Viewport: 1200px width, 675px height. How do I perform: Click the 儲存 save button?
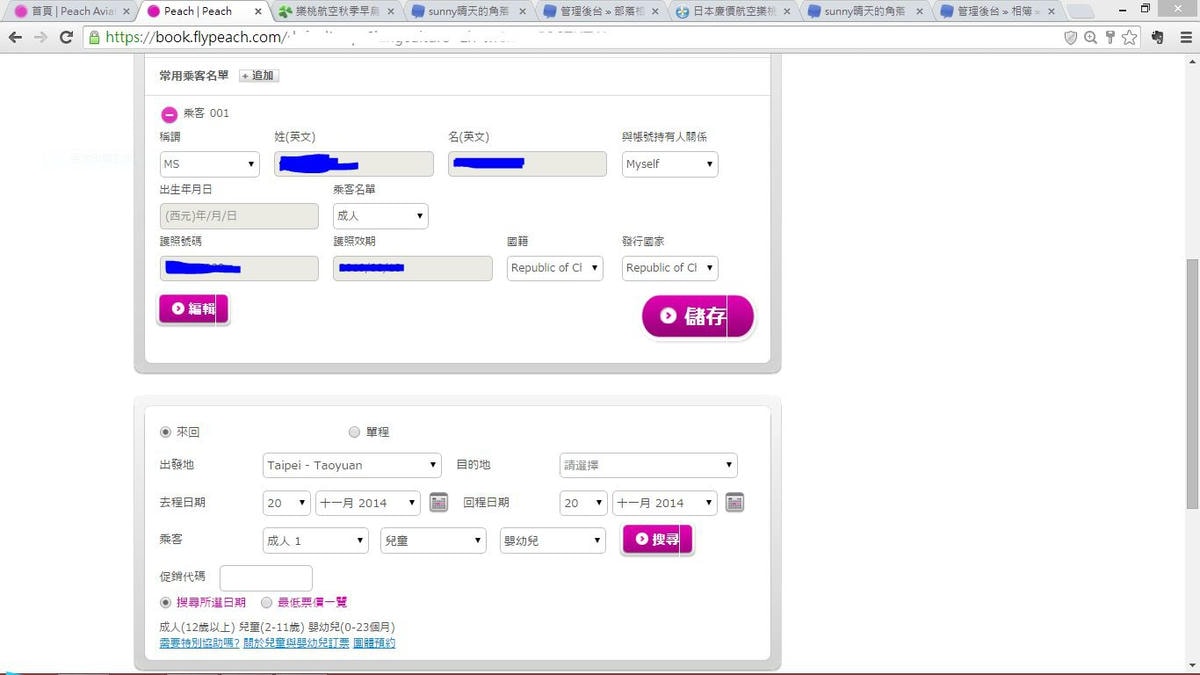(697, 316)
